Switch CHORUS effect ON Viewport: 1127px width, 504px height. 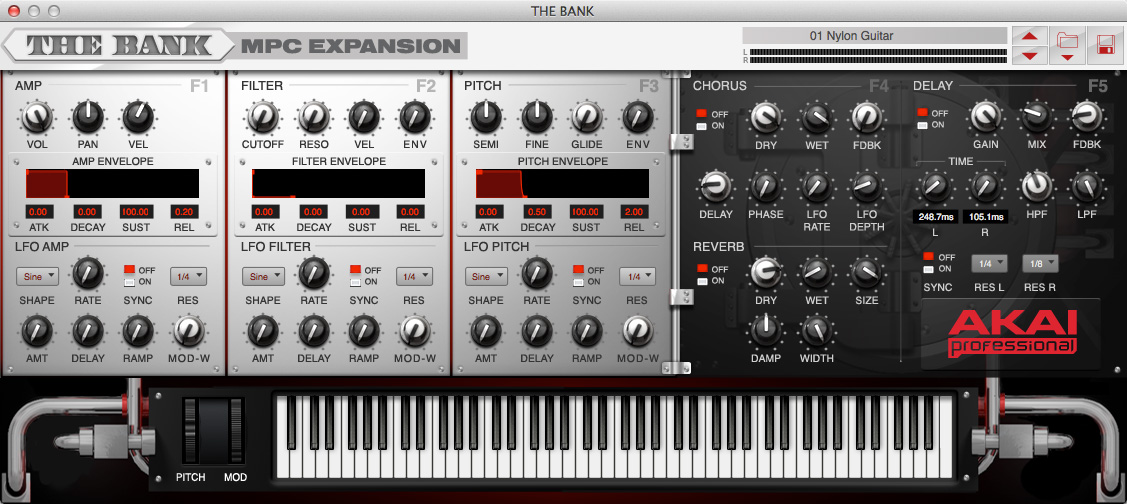pos(701,126)
